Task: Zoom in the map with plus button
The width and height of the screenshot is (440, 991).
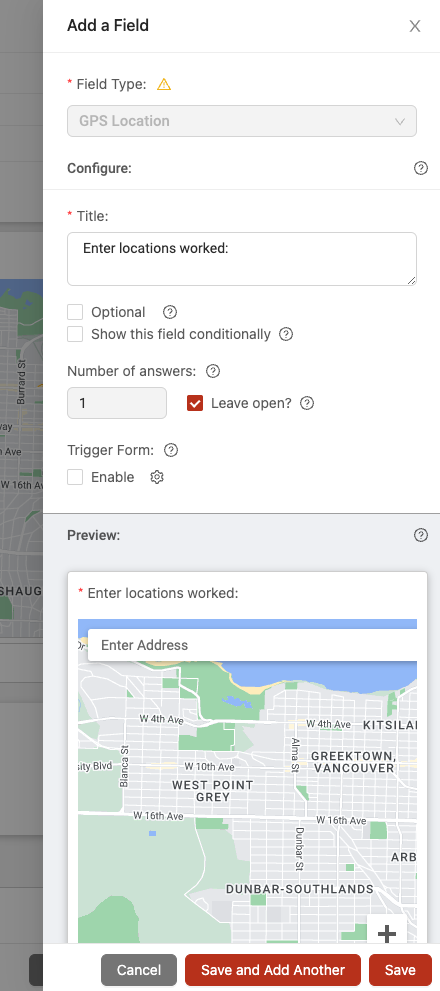Action: pyautogui.click(x=386, y=932)
